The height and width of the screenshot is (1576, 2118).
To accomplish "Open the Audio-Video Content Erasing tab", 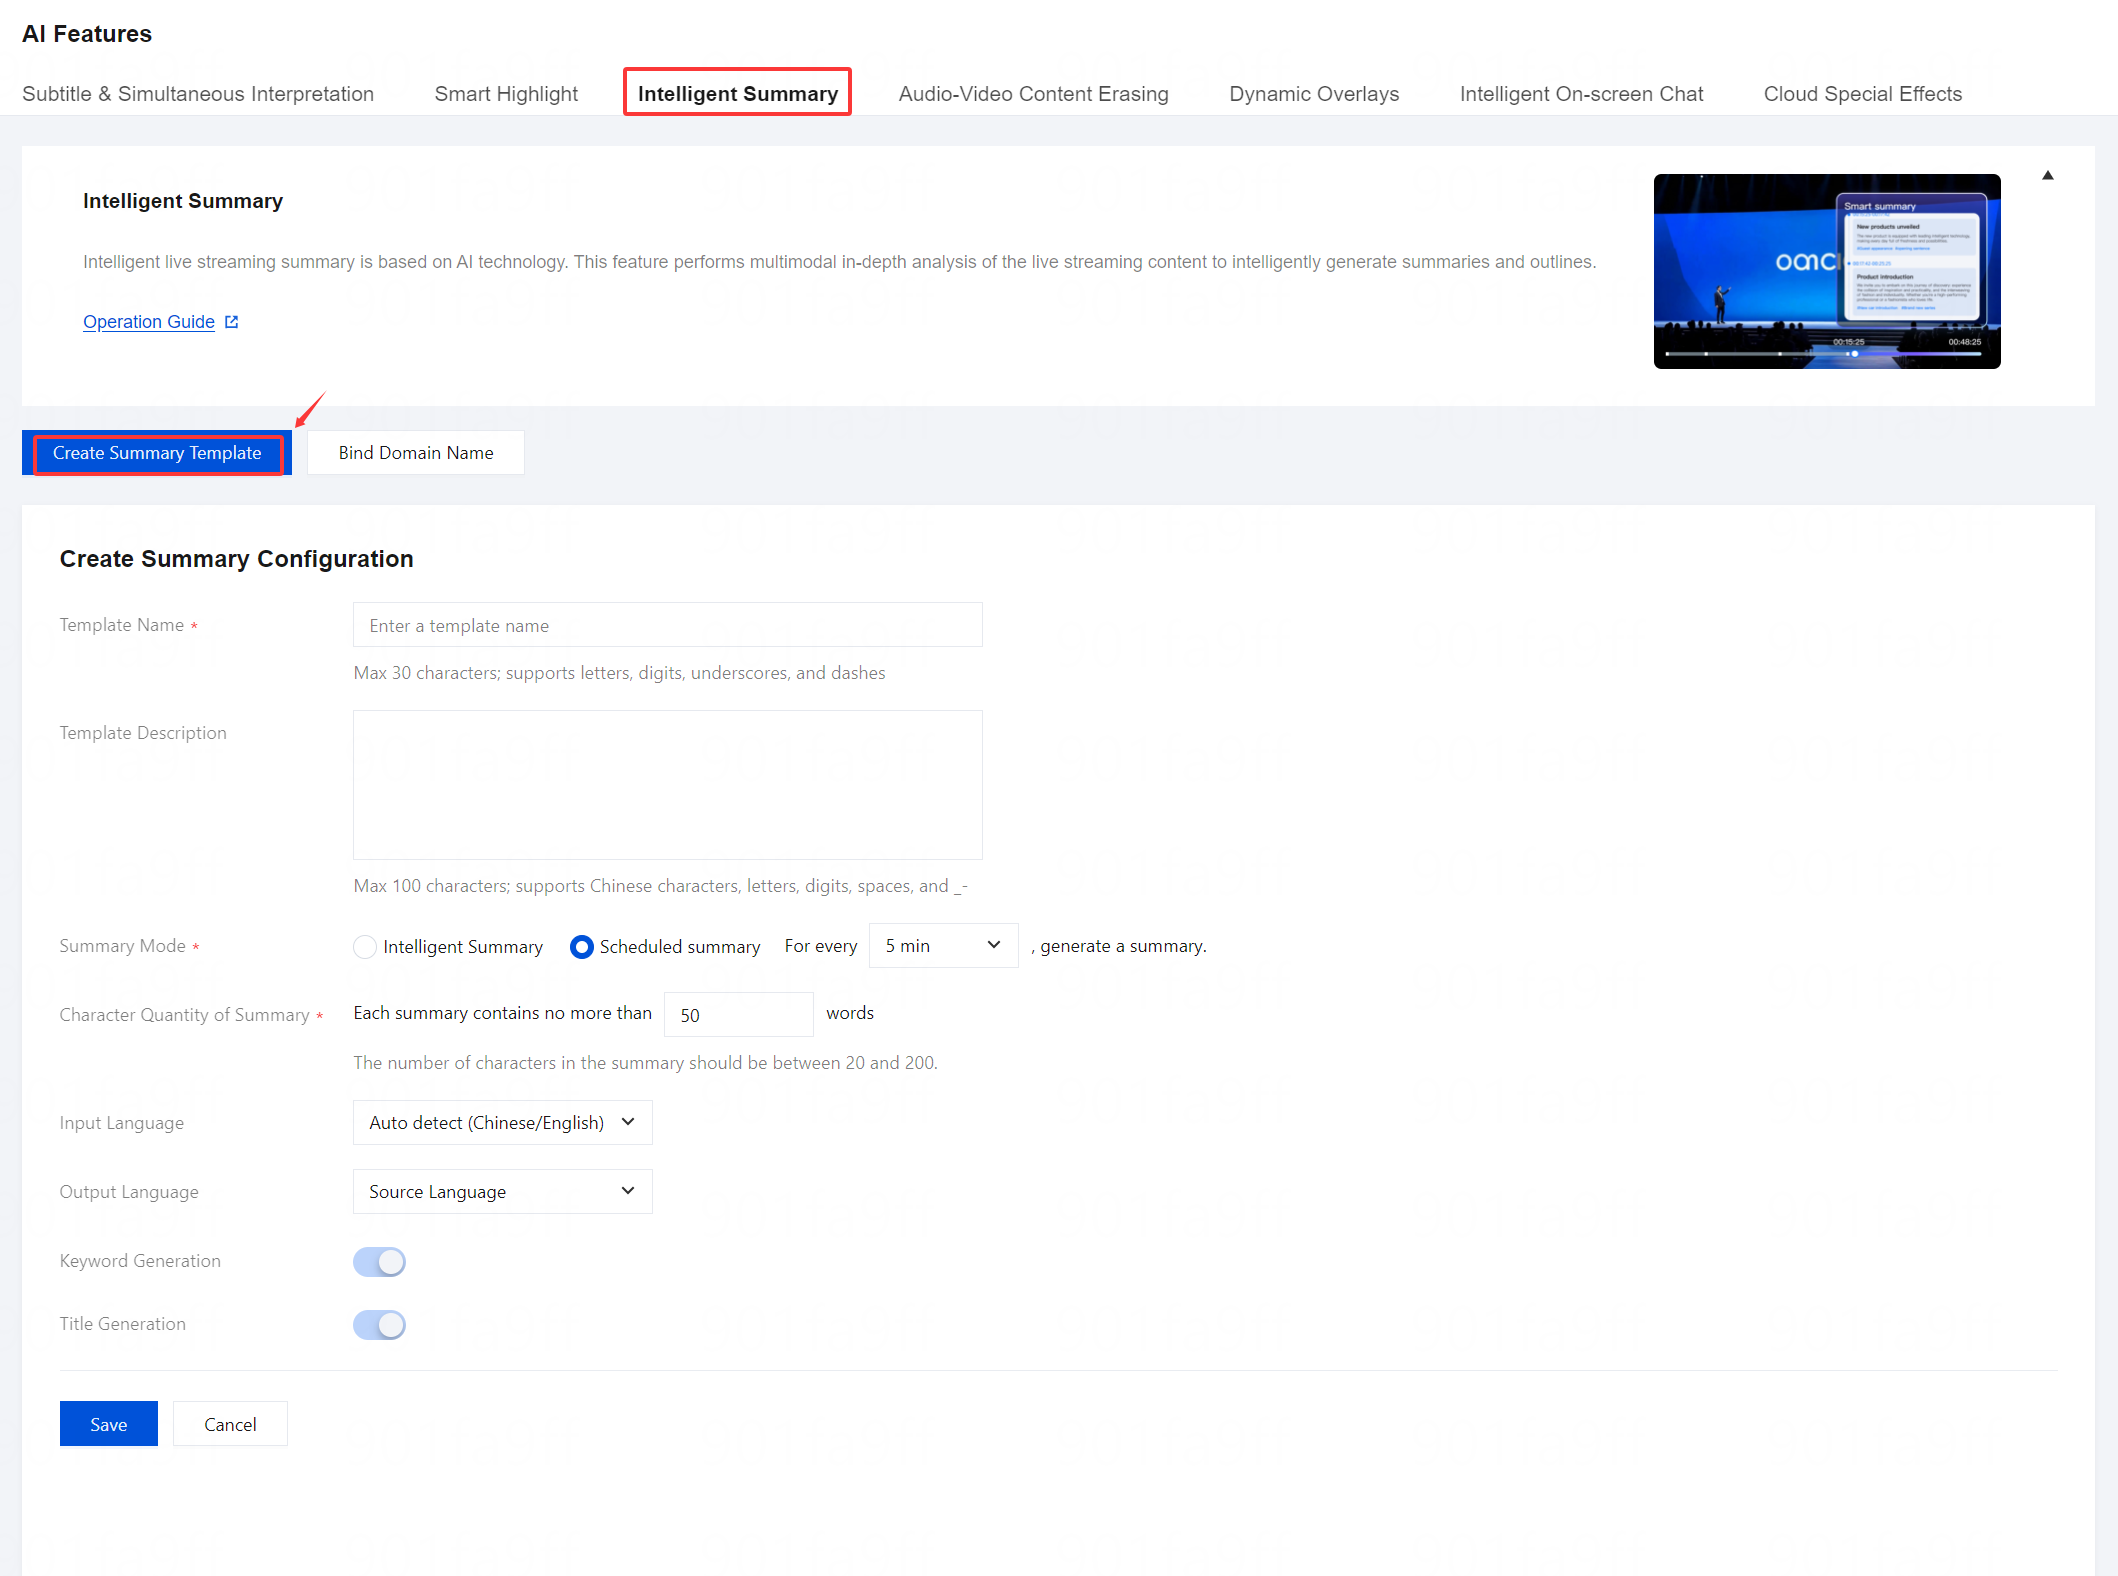I will click(x=1033, y=94).
